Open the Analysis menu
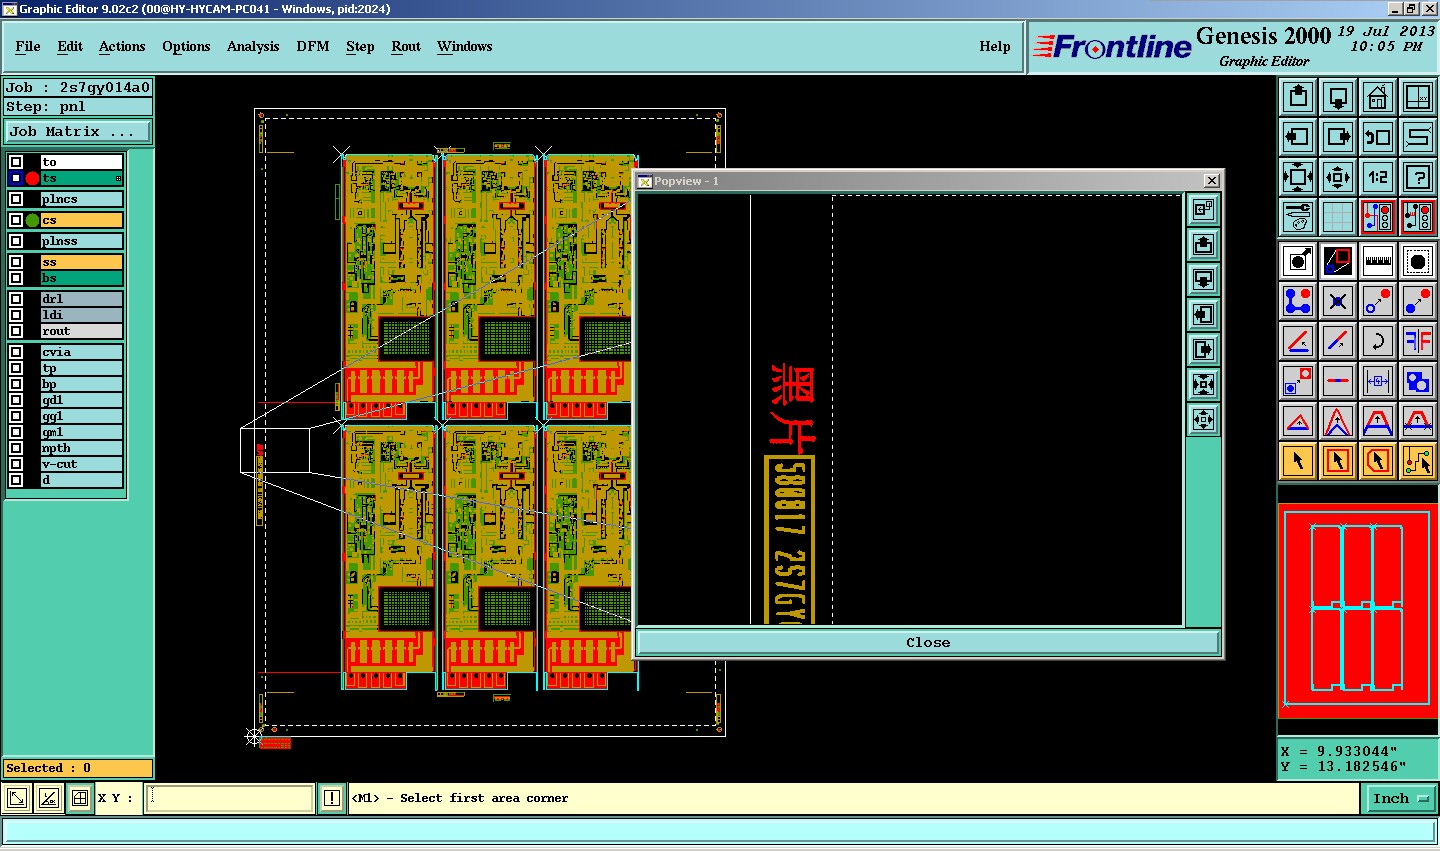 253,46
